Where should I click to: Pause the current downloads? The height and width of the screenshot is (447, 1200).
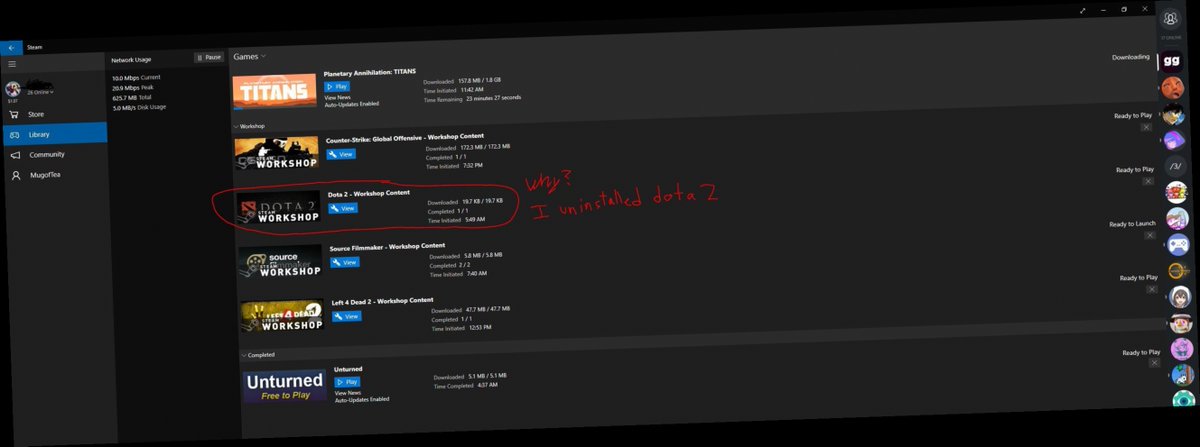click(x=209, y=57)
